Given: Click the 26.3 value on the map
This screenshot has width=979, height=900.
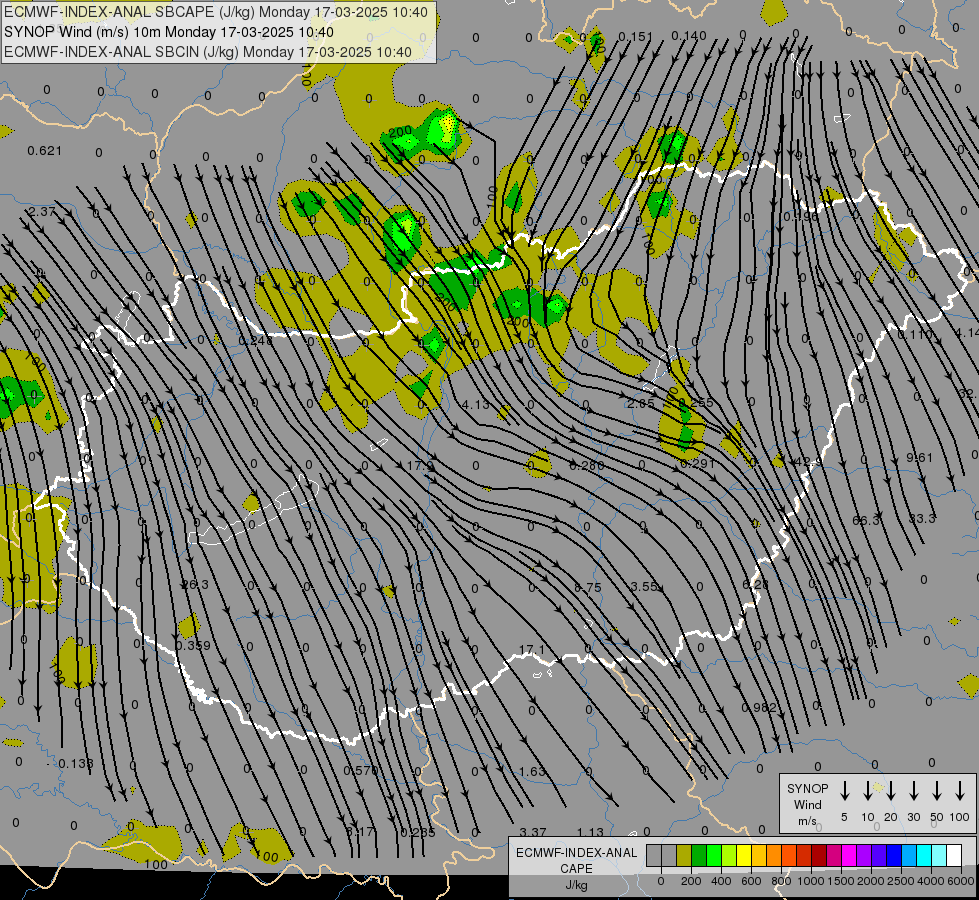Looking at the screenshot, I should pos(195,585).
